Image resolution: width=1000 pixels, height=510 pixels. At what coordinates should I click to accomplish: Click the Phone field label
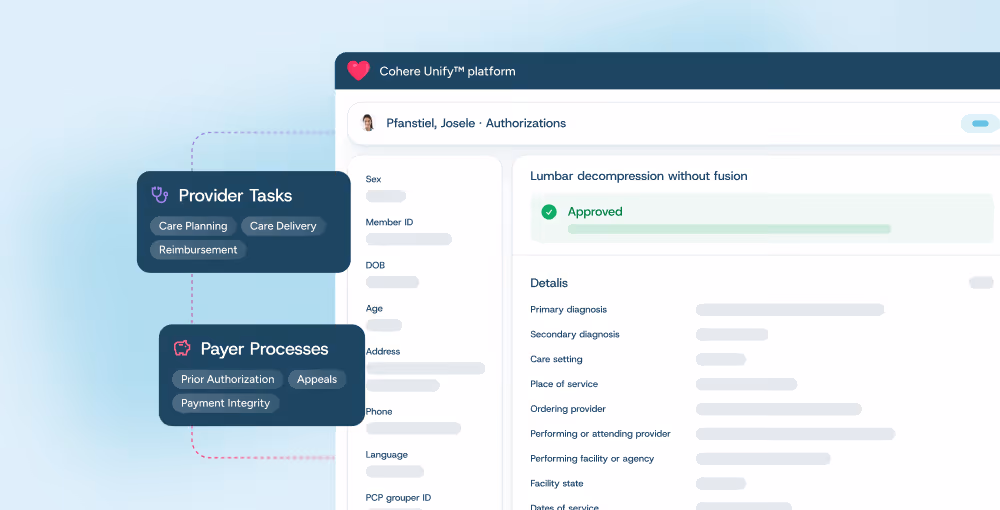point(379,411)
